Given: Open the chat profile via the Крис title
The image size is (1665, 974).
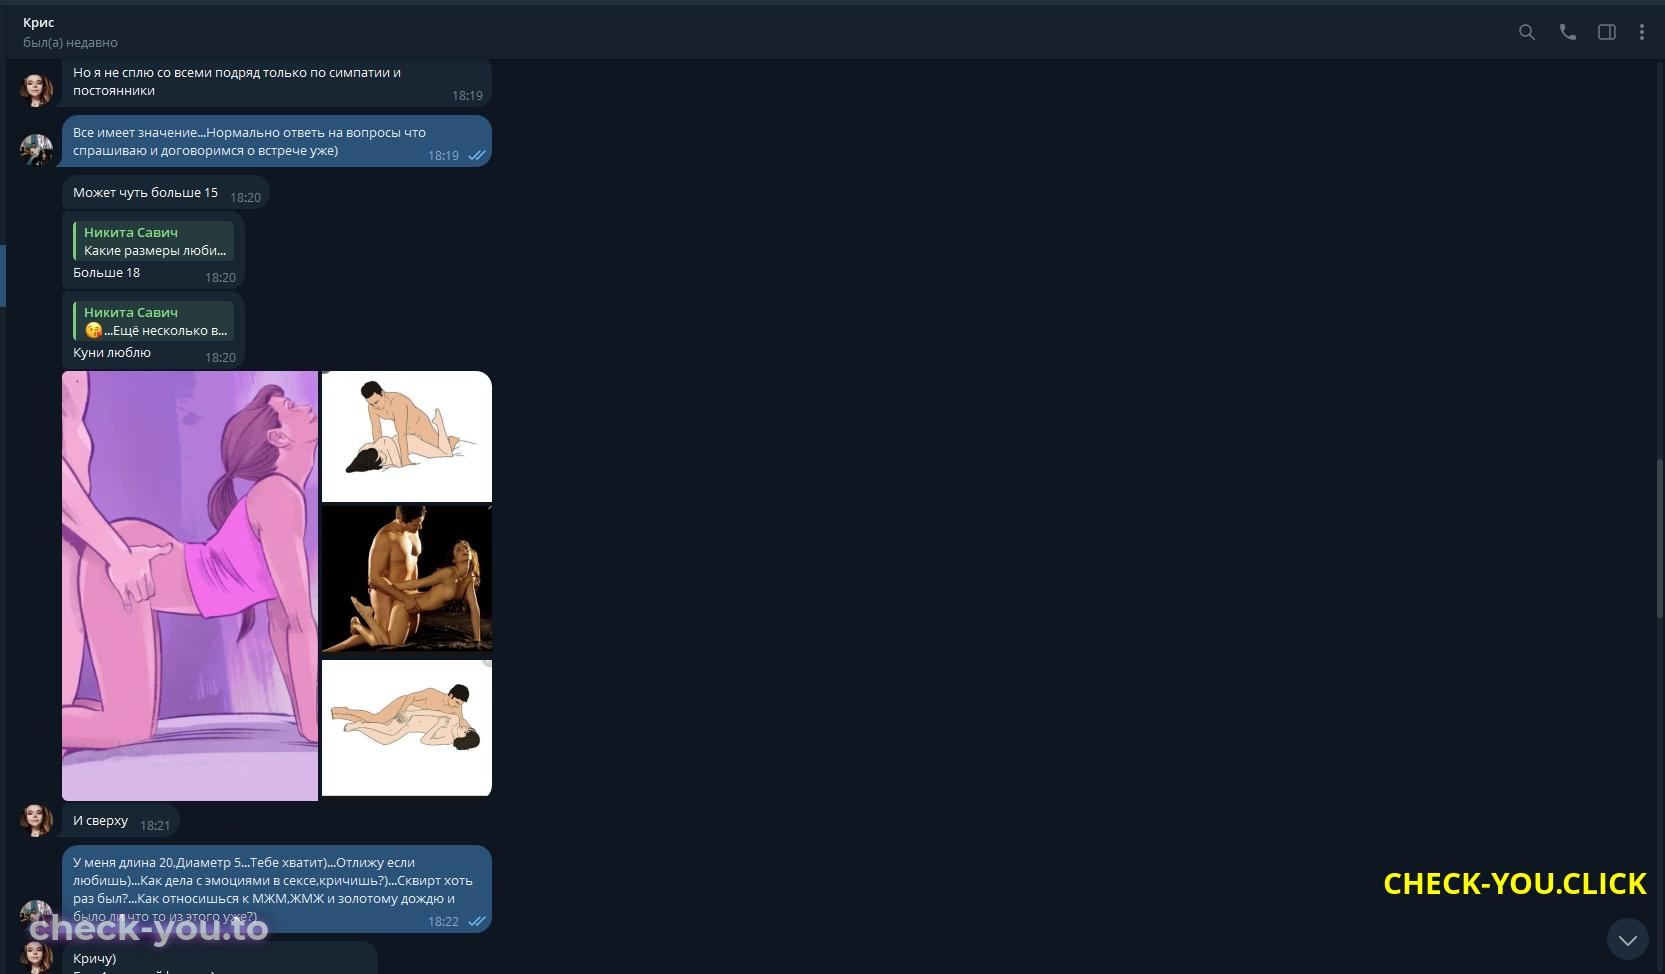Looking at the screenshot, I should 39,22.
